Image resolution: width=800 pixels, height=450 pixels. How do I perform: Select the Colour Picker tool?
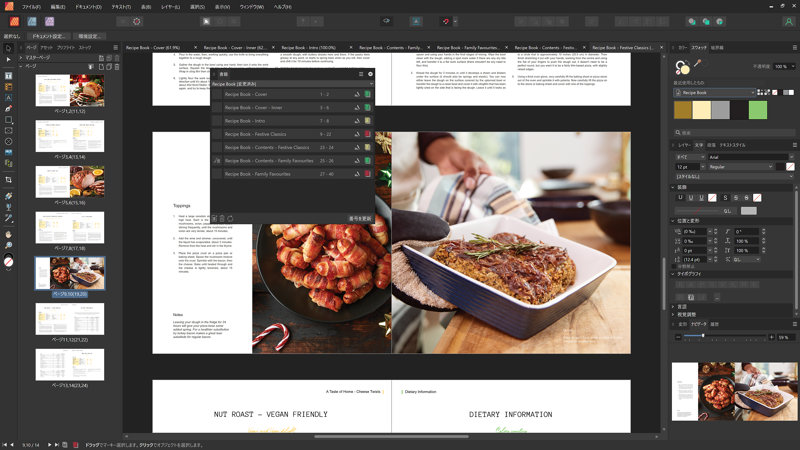click(8, 218)
